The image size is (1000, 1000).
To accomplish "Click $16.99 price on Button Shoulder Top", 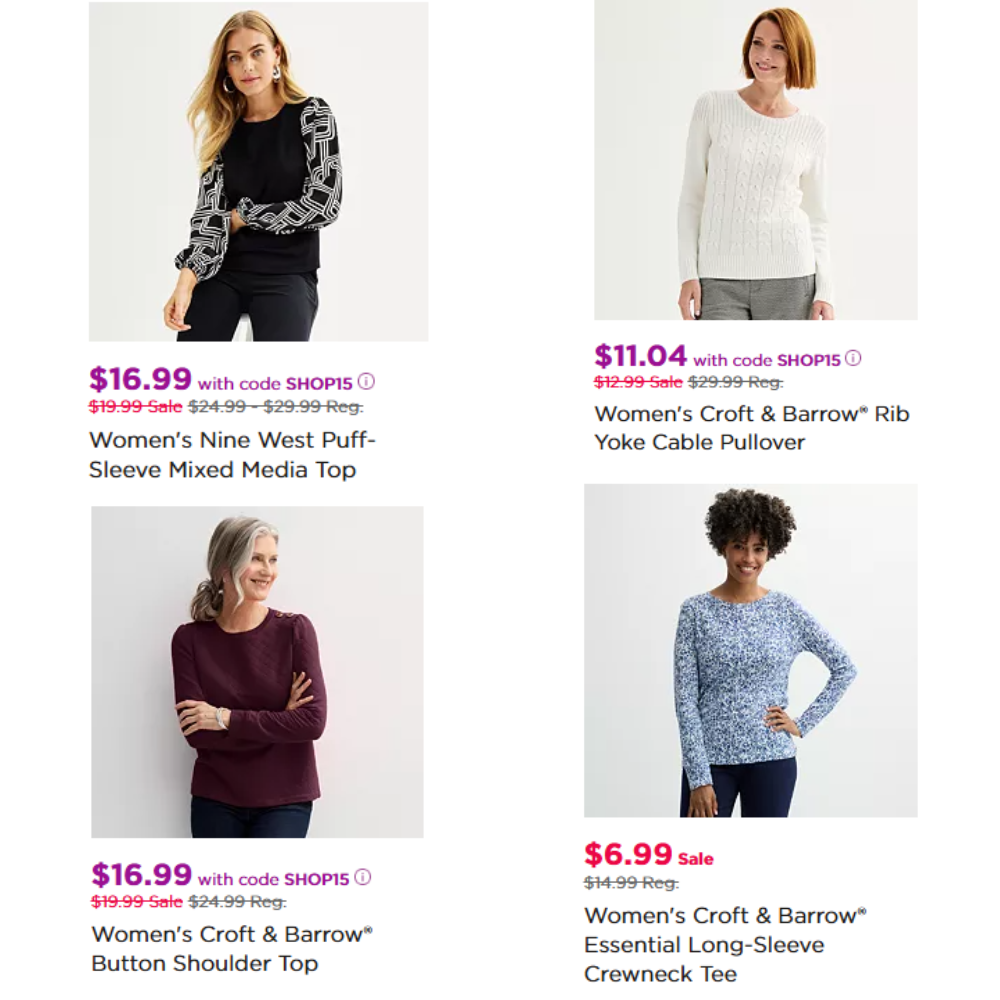I will click(142, 874).
